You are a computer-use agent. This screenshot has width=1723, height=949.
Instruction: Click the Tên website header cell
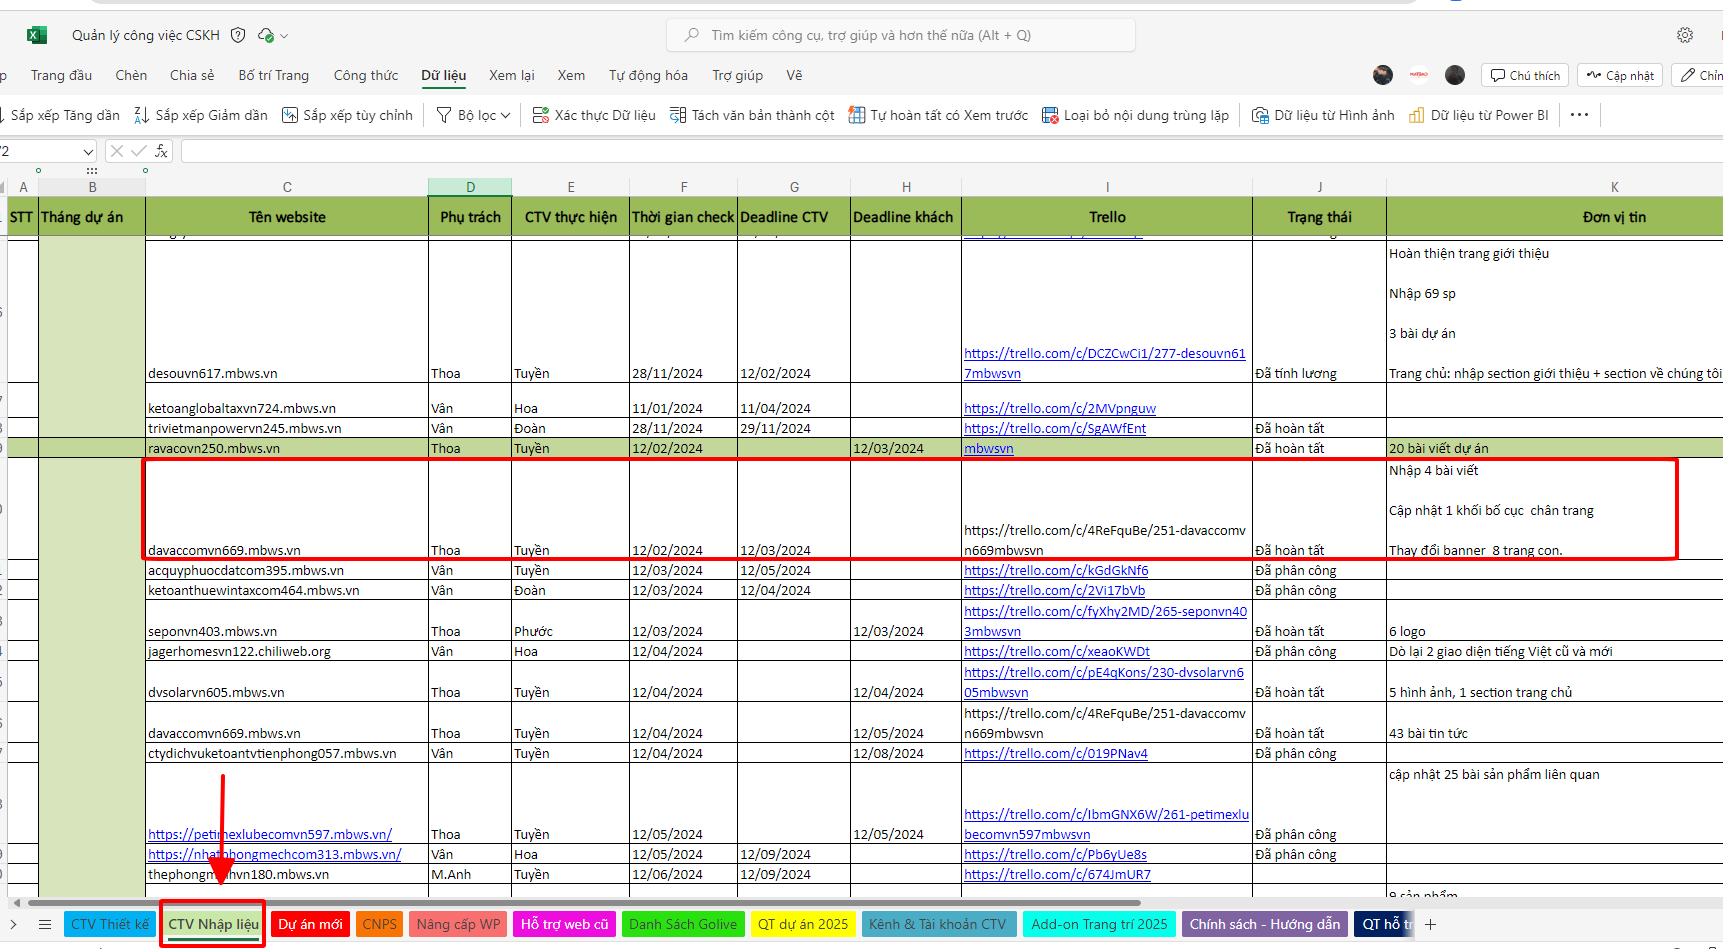(x=287, y=217)
